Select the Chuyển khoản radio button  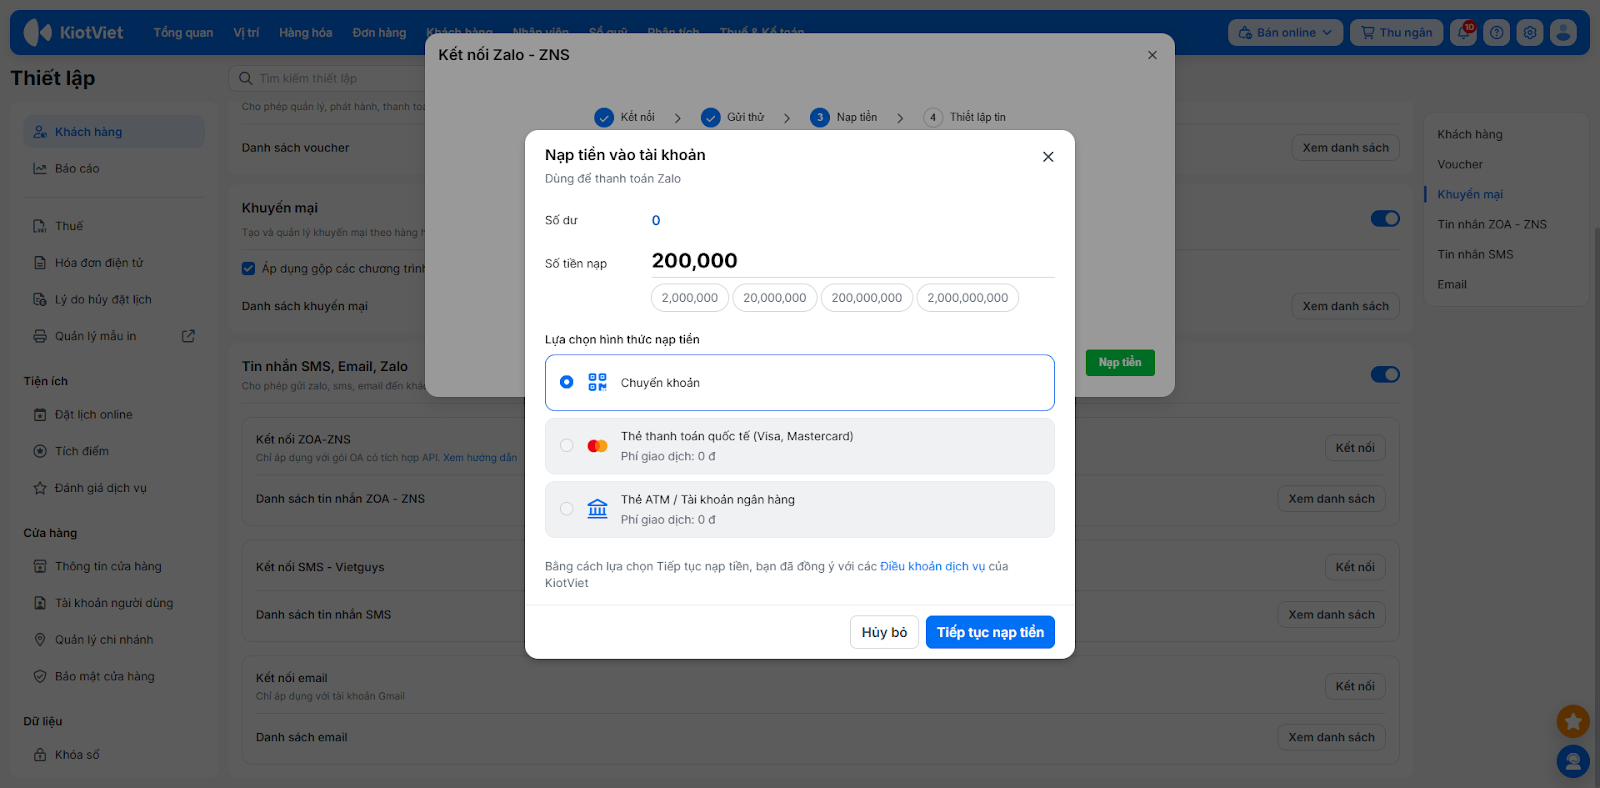pos(567,382)
